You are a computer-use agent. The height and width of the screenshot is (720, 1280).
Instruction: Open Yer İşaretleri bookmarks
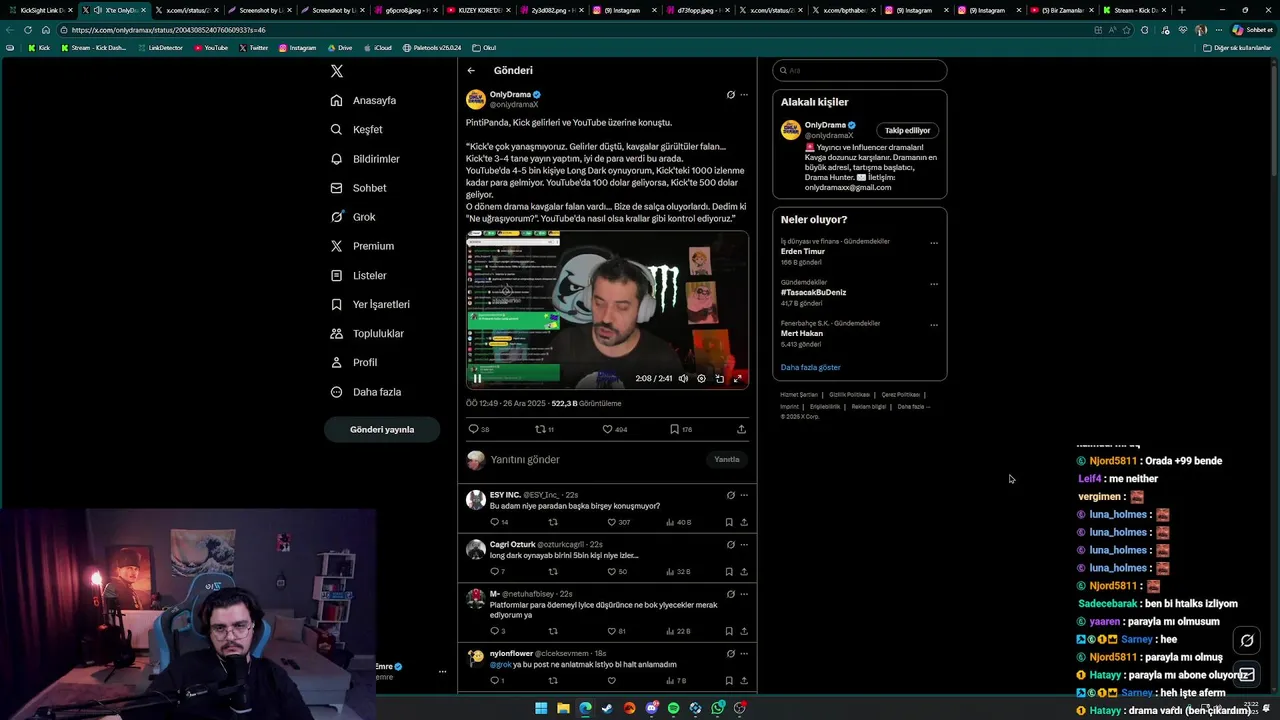[x=370, y=304]
